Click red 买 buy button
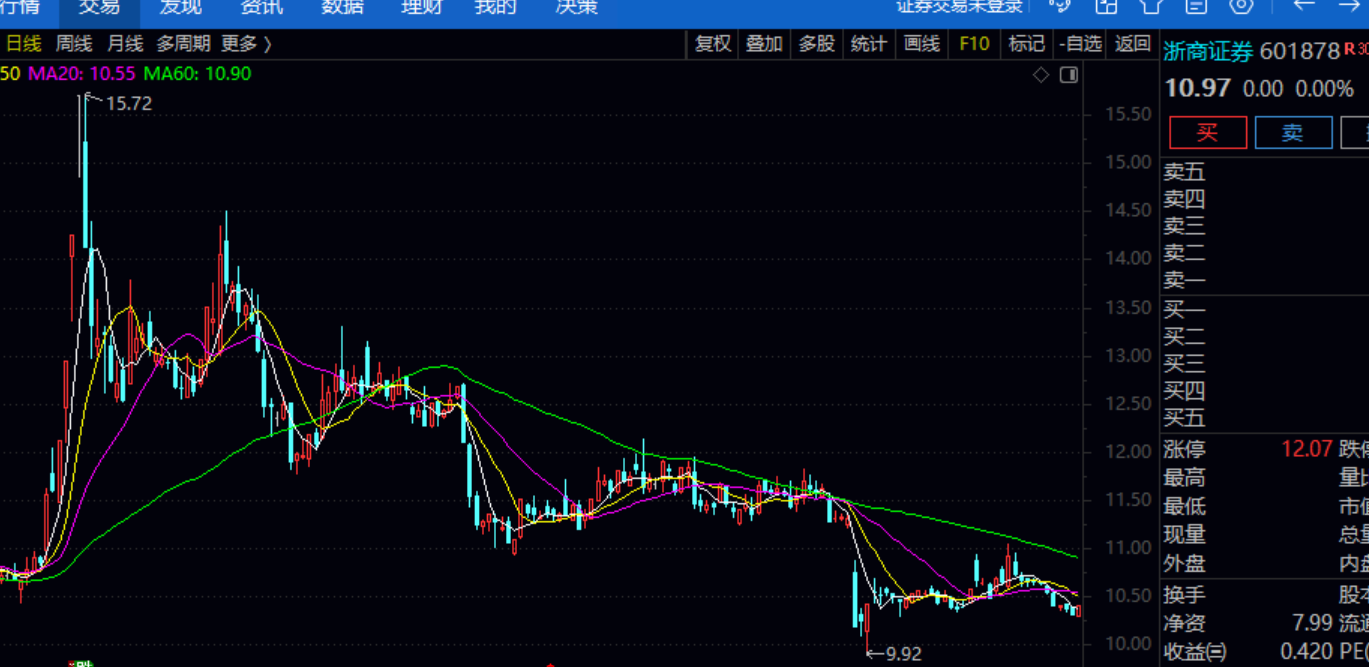The height and width of the screenshot is (667, 1369). click(1208, 133)
